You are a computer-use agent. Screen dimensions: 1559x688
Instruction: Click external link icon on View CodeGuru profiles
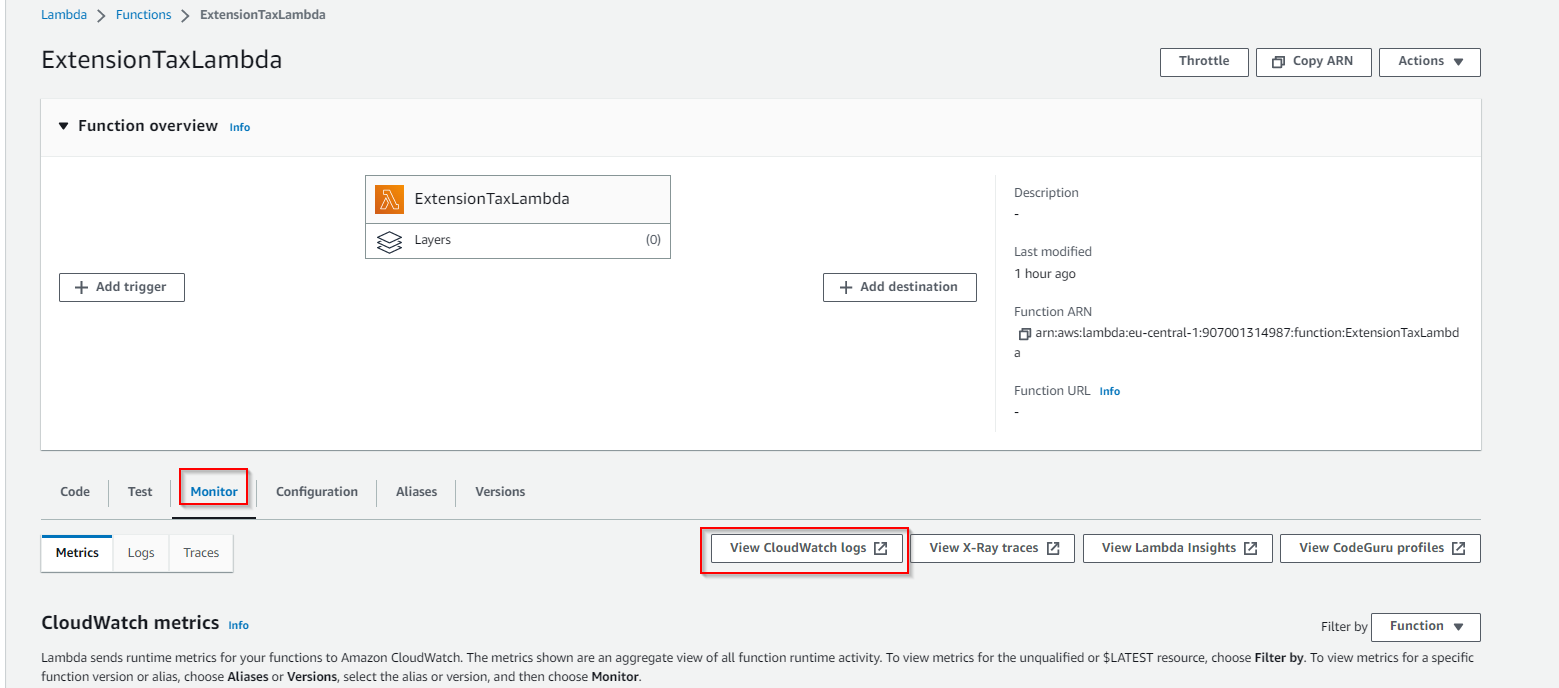coord(1458,548)
